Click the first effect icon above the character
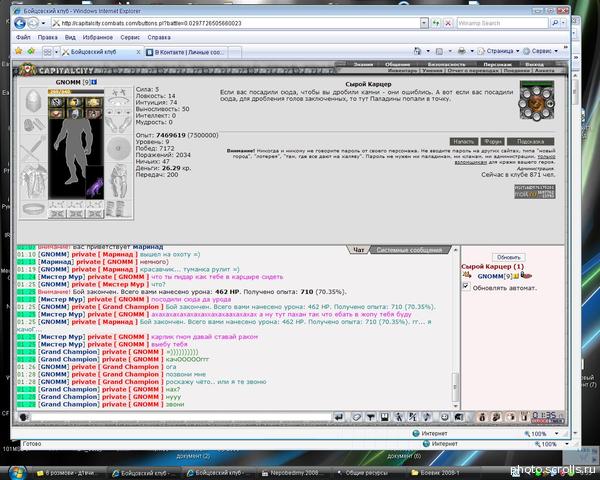Viewport: 600px width, 480px height. pyautogui.click(x=57, y=102)
